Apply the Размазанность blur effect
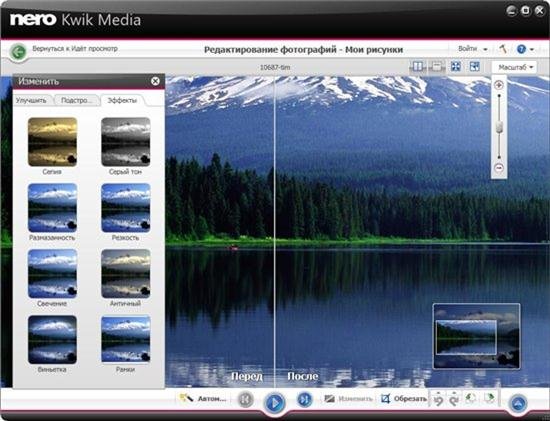 click(52, 208)
